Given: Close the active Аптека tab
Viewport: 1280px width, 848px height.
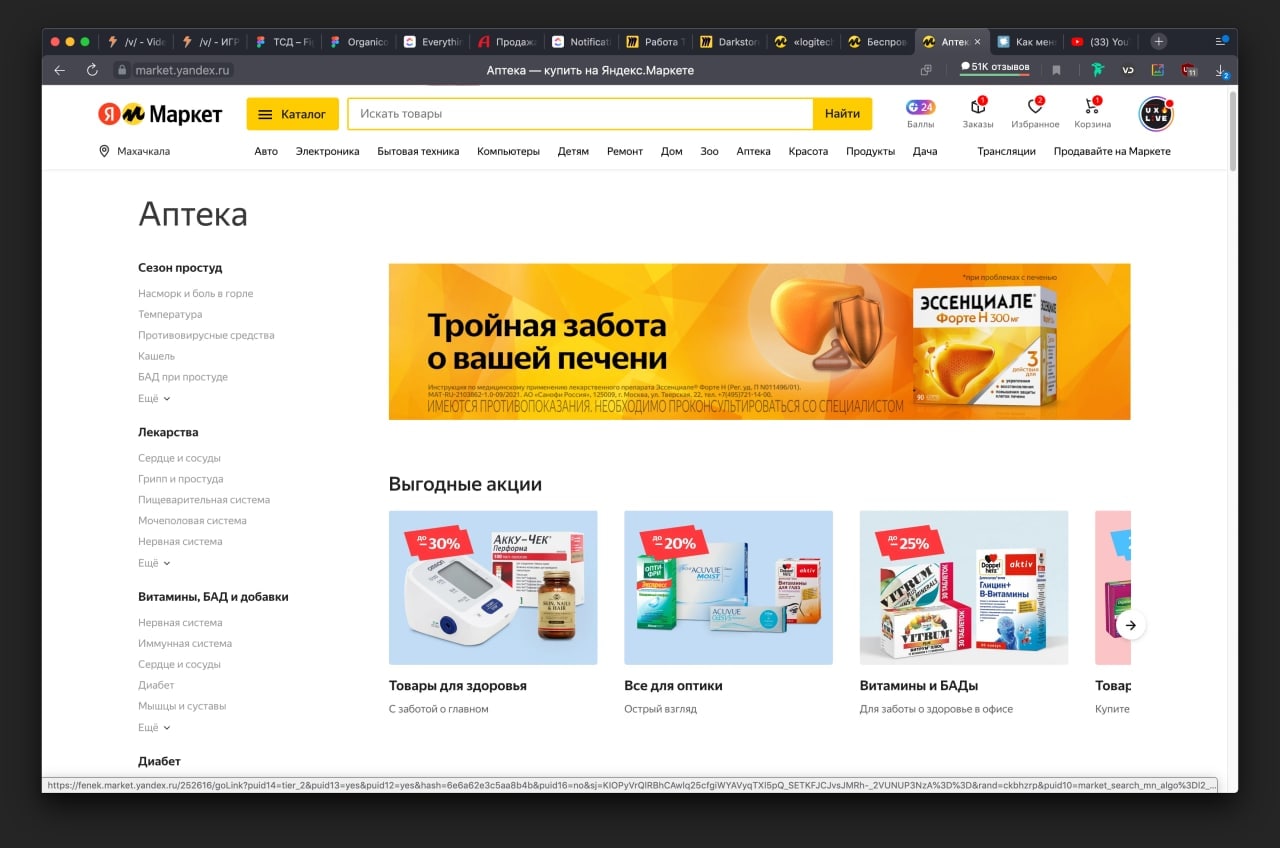Looking at the screenshot, I should (977, 42).
